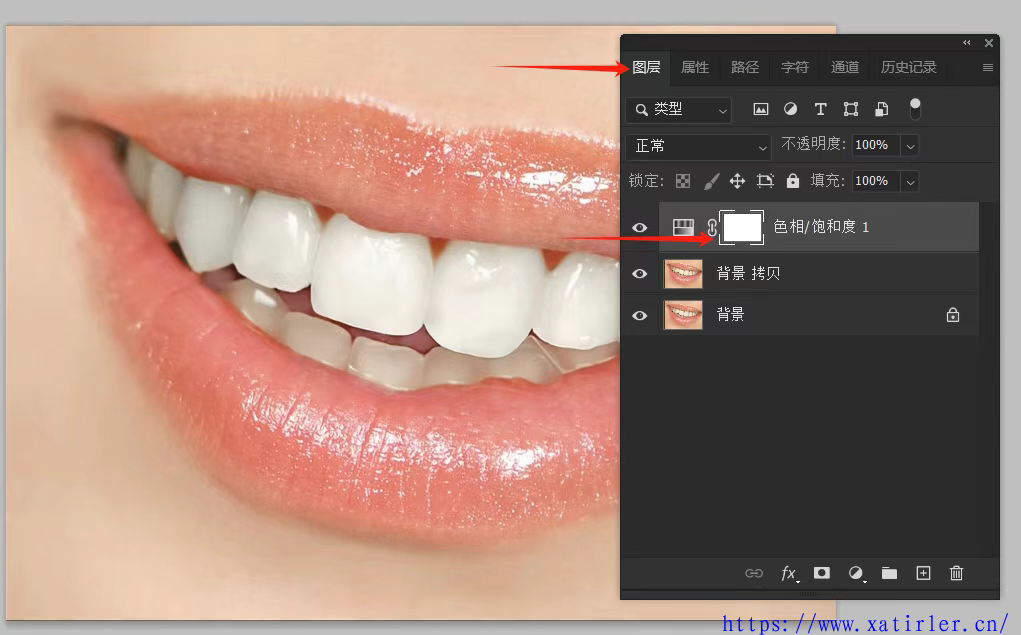Hide the 色相/饱和度 1 adjustment layer

tap(640, 228)
